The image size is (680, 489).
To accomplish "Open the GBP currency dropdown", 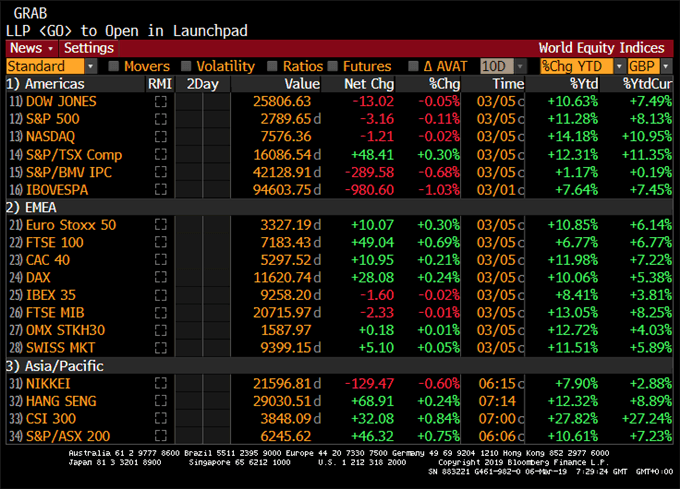I will point(666,66).
